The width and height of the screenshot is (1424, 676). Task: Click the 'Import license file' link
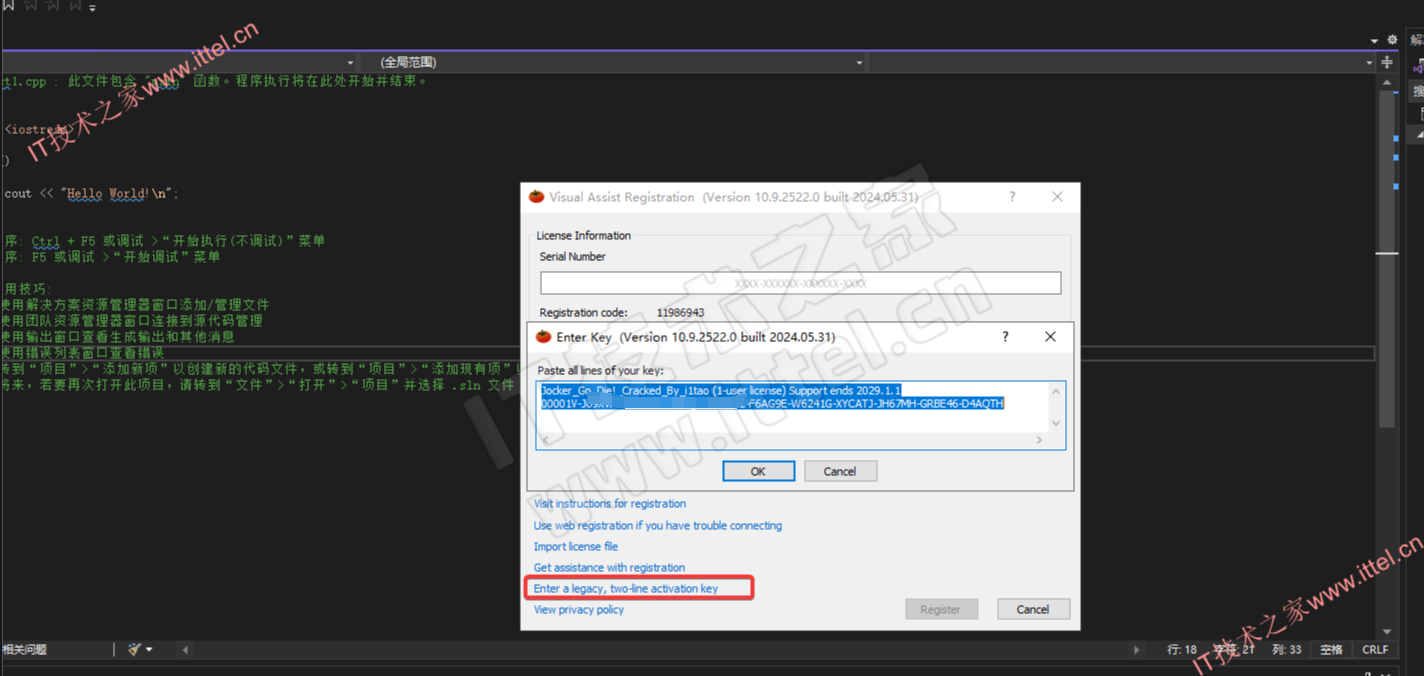tap(575, 546)
